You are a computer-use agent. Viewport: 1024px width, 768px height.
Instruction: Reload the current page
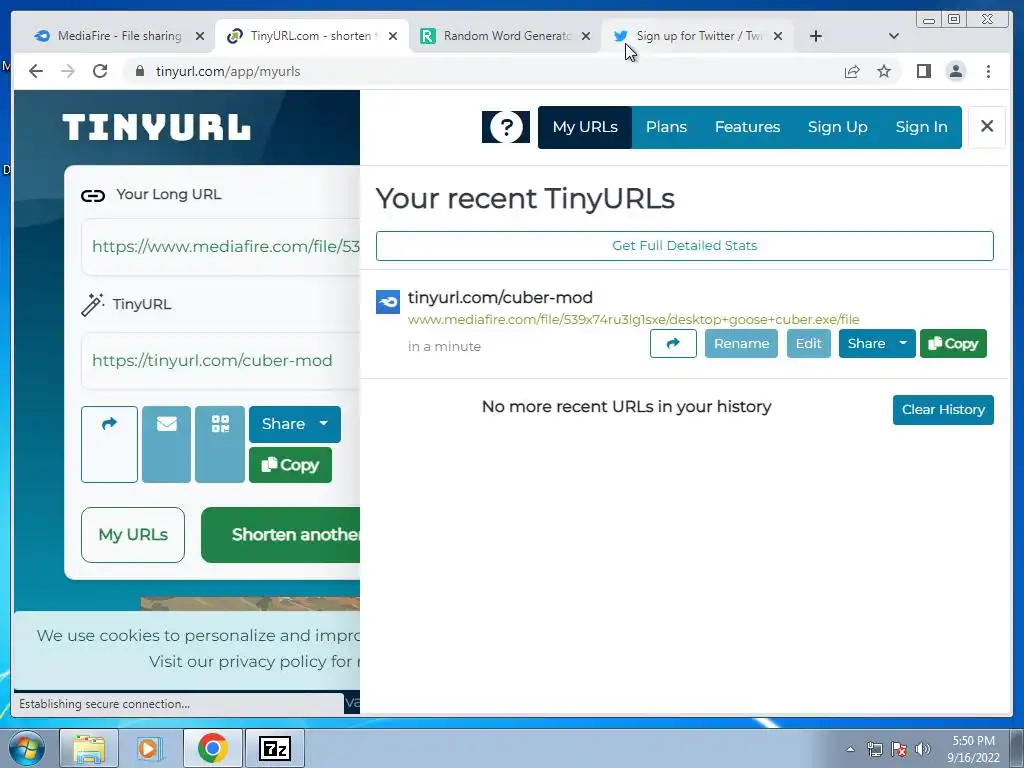click(100, 71)
